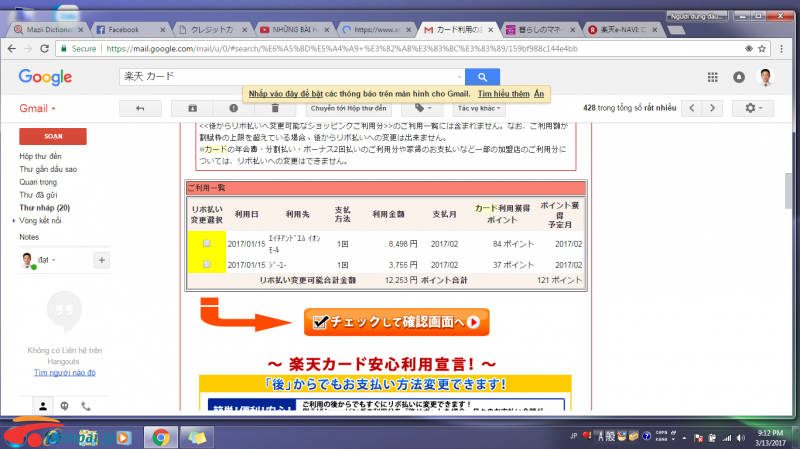Click Ẩn to hide notification banner
The image size is (800, 449).
pos(539,94)
